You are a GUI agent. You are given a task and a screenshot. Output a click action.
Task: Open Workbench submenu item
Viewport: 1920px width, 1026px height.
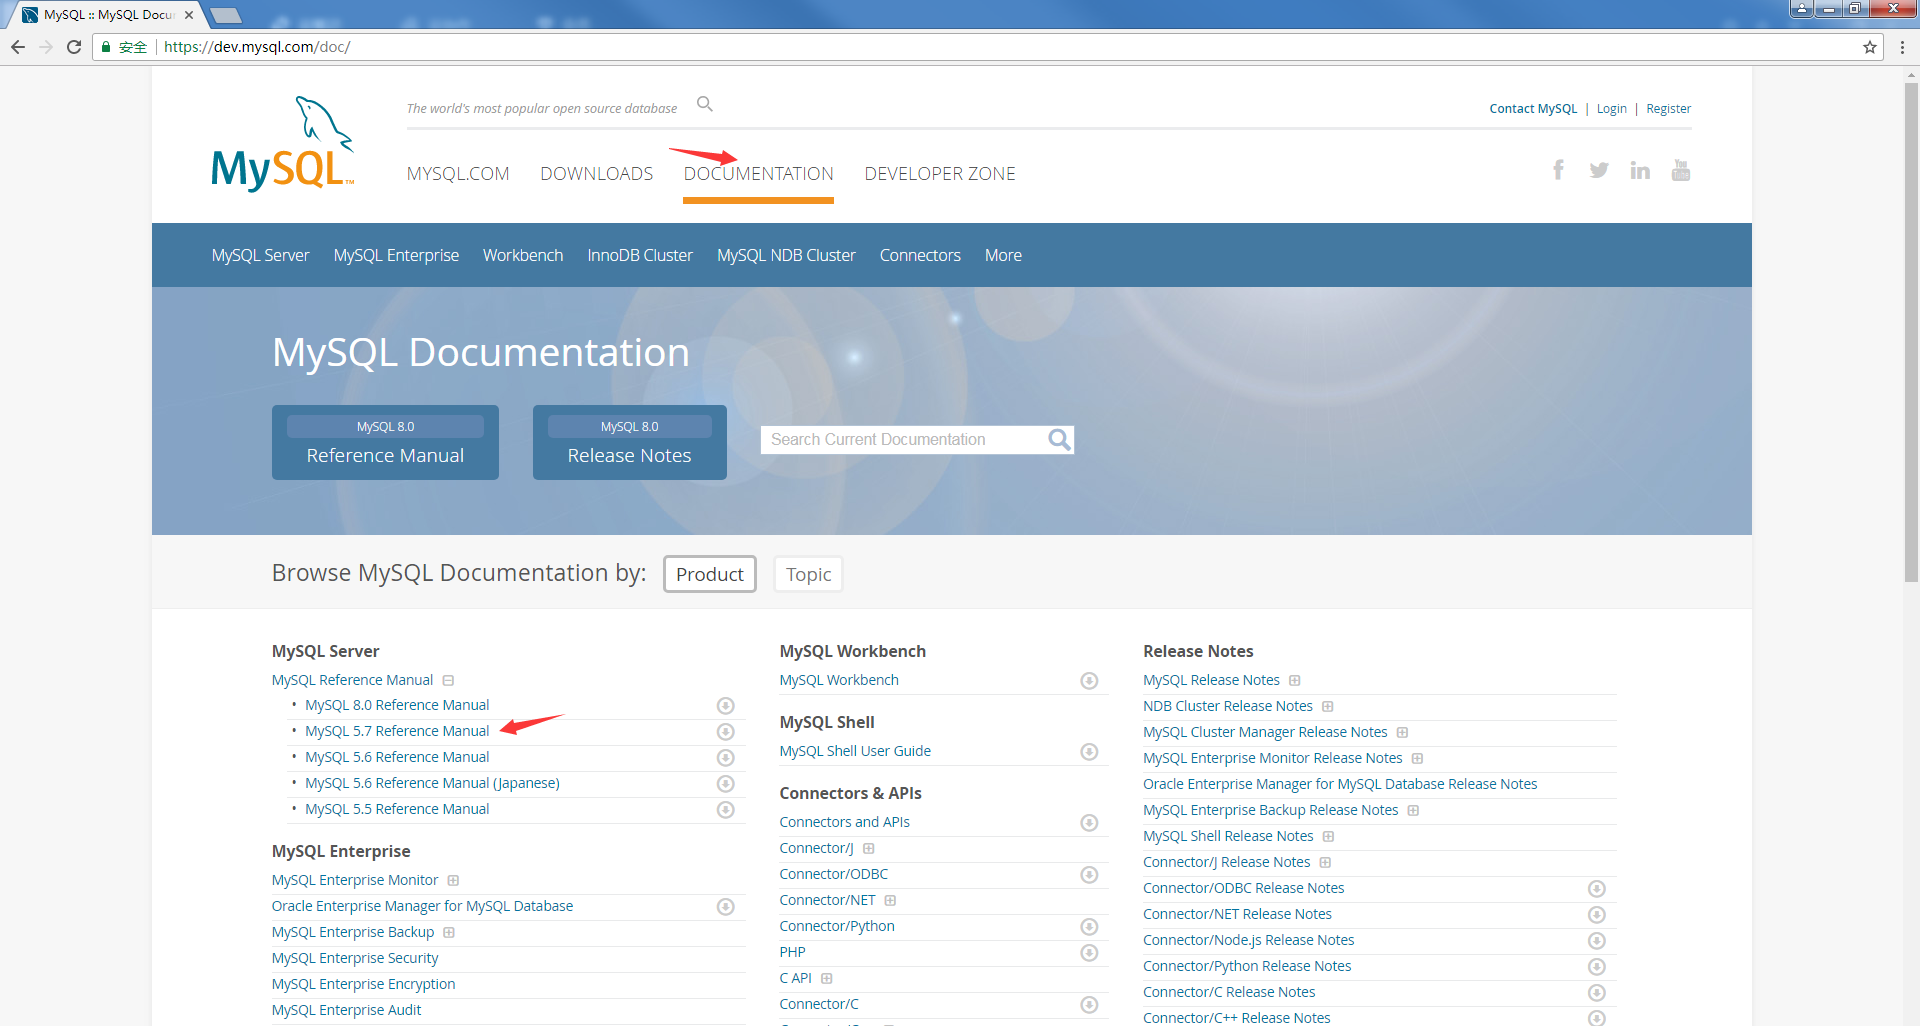[x=523, y=255]
